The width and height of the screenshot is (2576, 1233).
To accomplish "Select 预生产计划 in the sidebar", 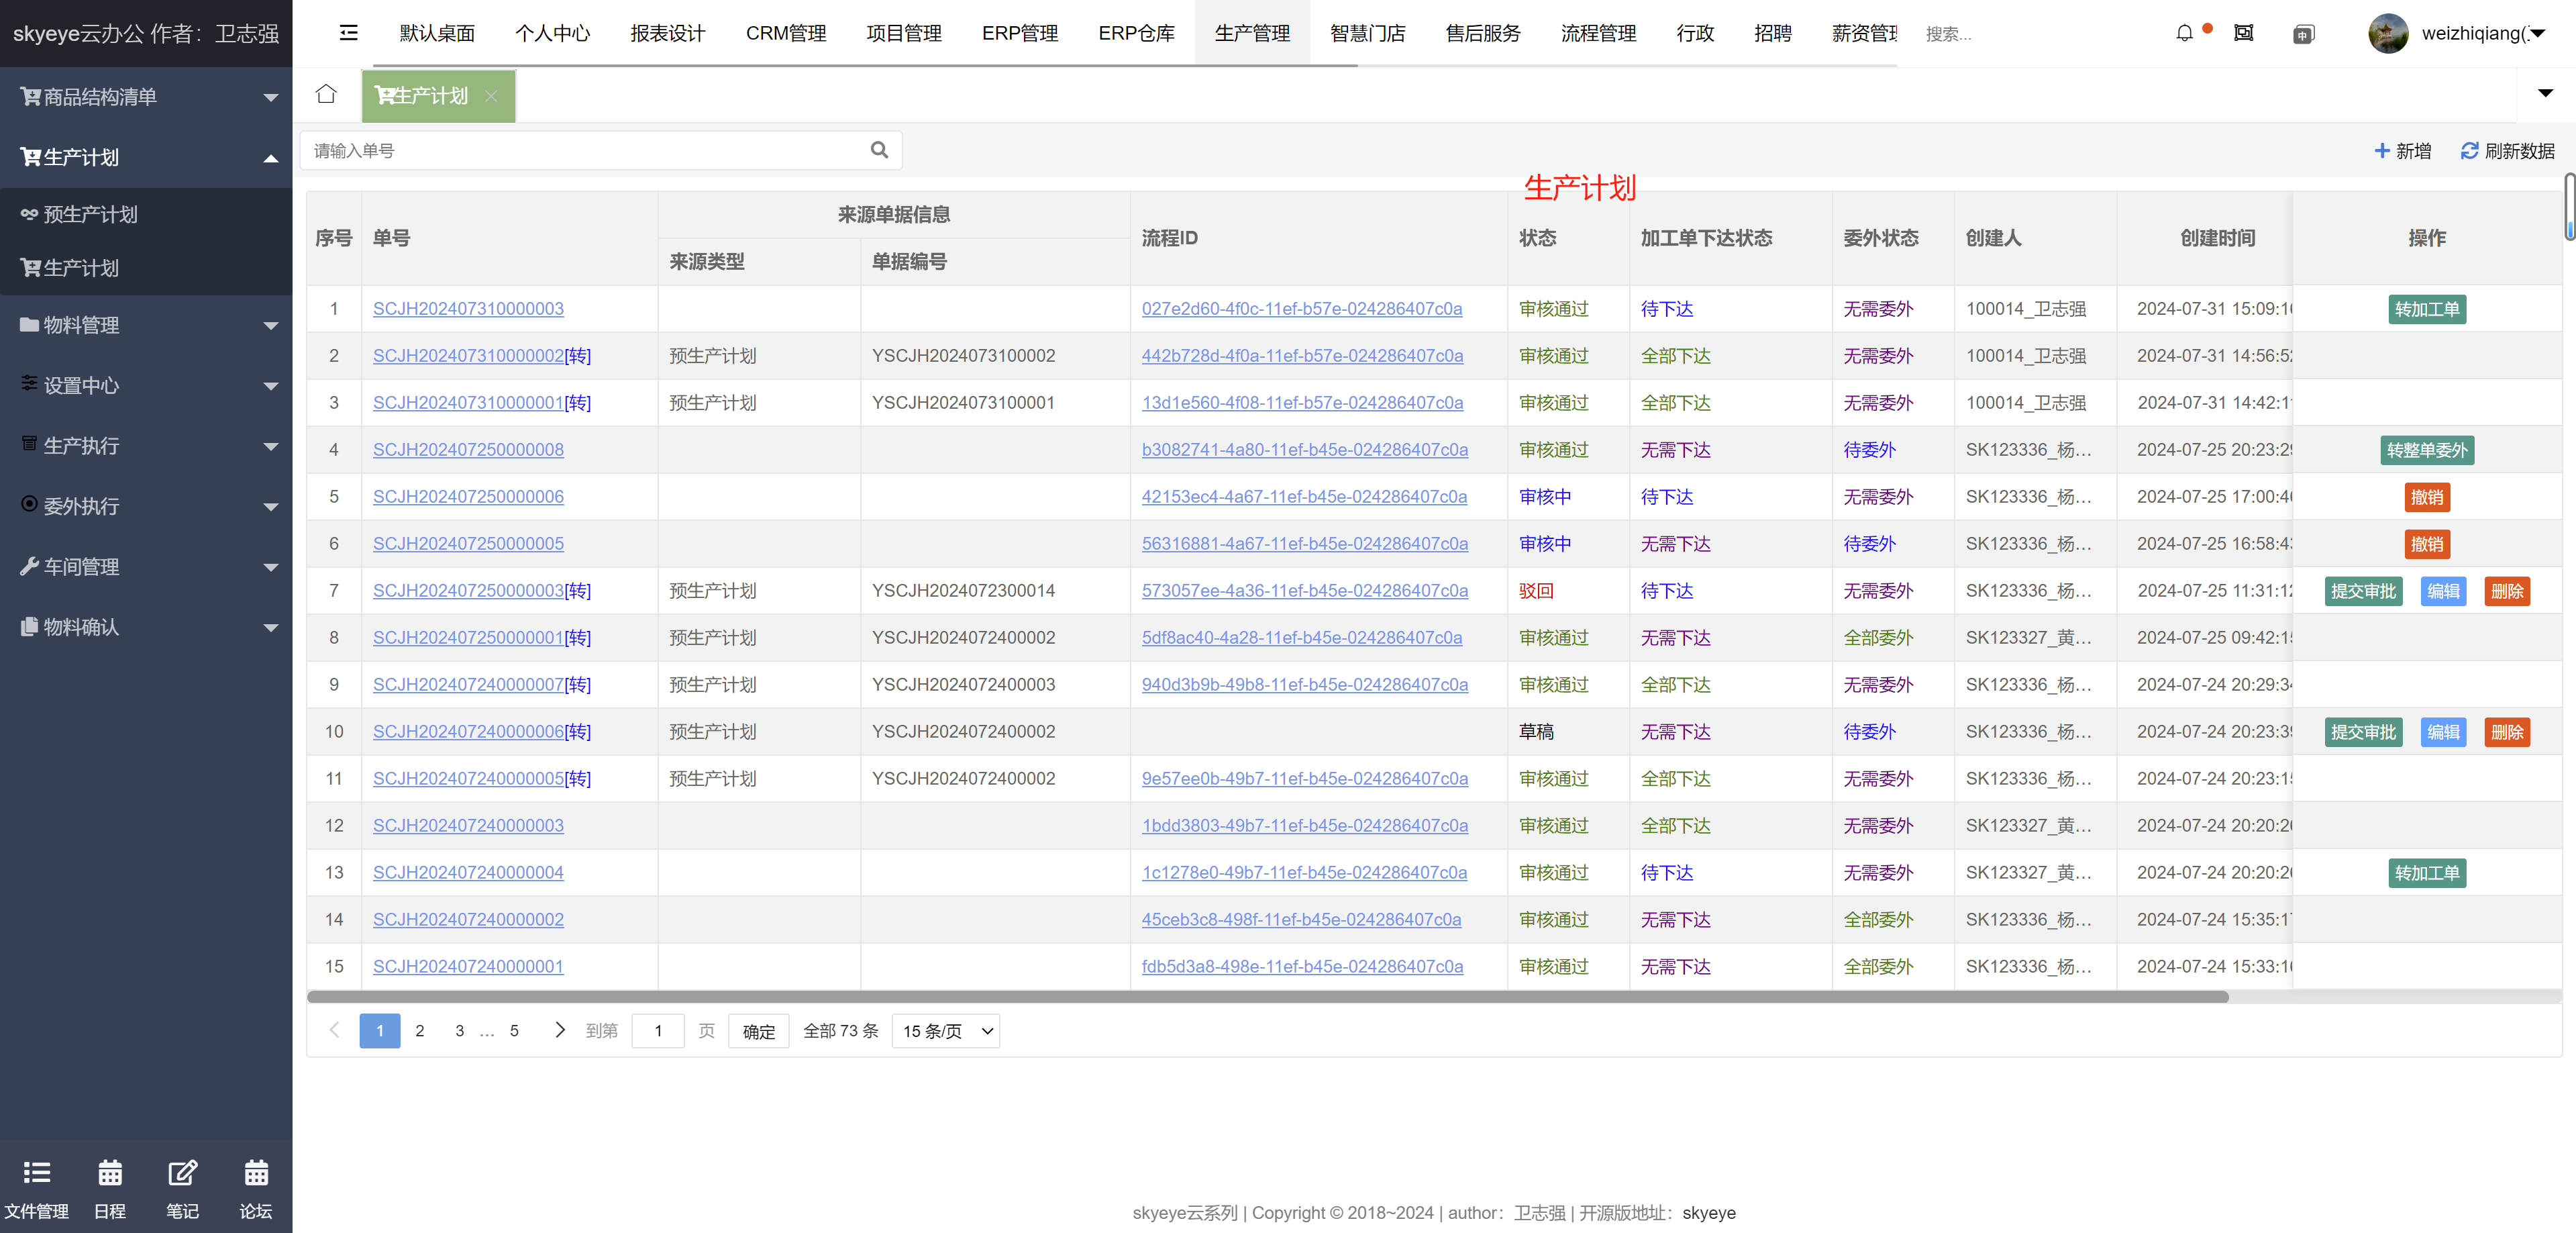I will pos(90,214).
